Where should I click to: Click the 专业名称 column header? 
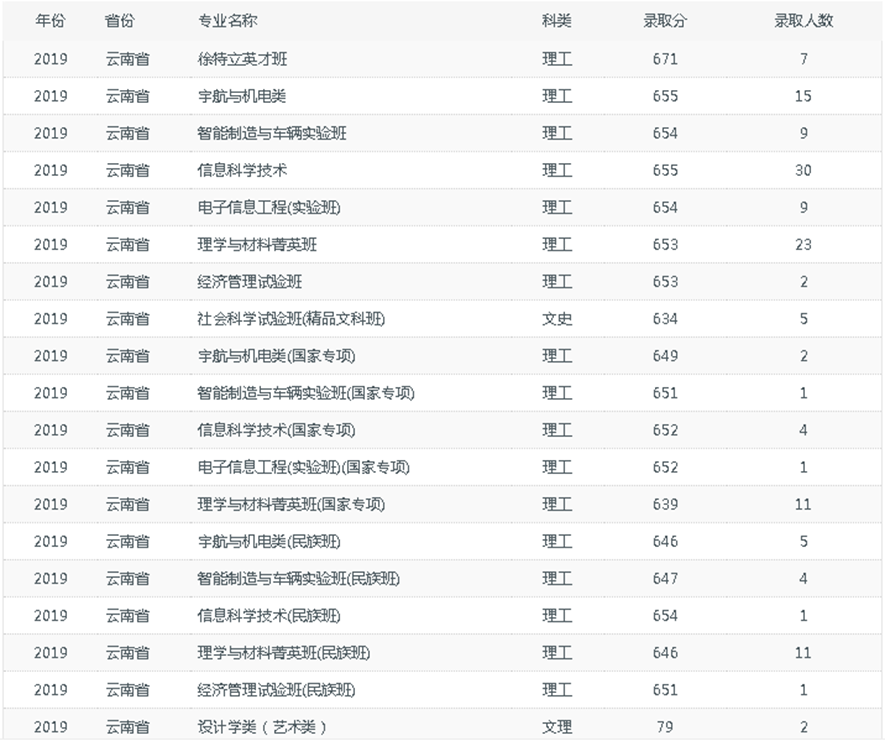coord(227,20)
